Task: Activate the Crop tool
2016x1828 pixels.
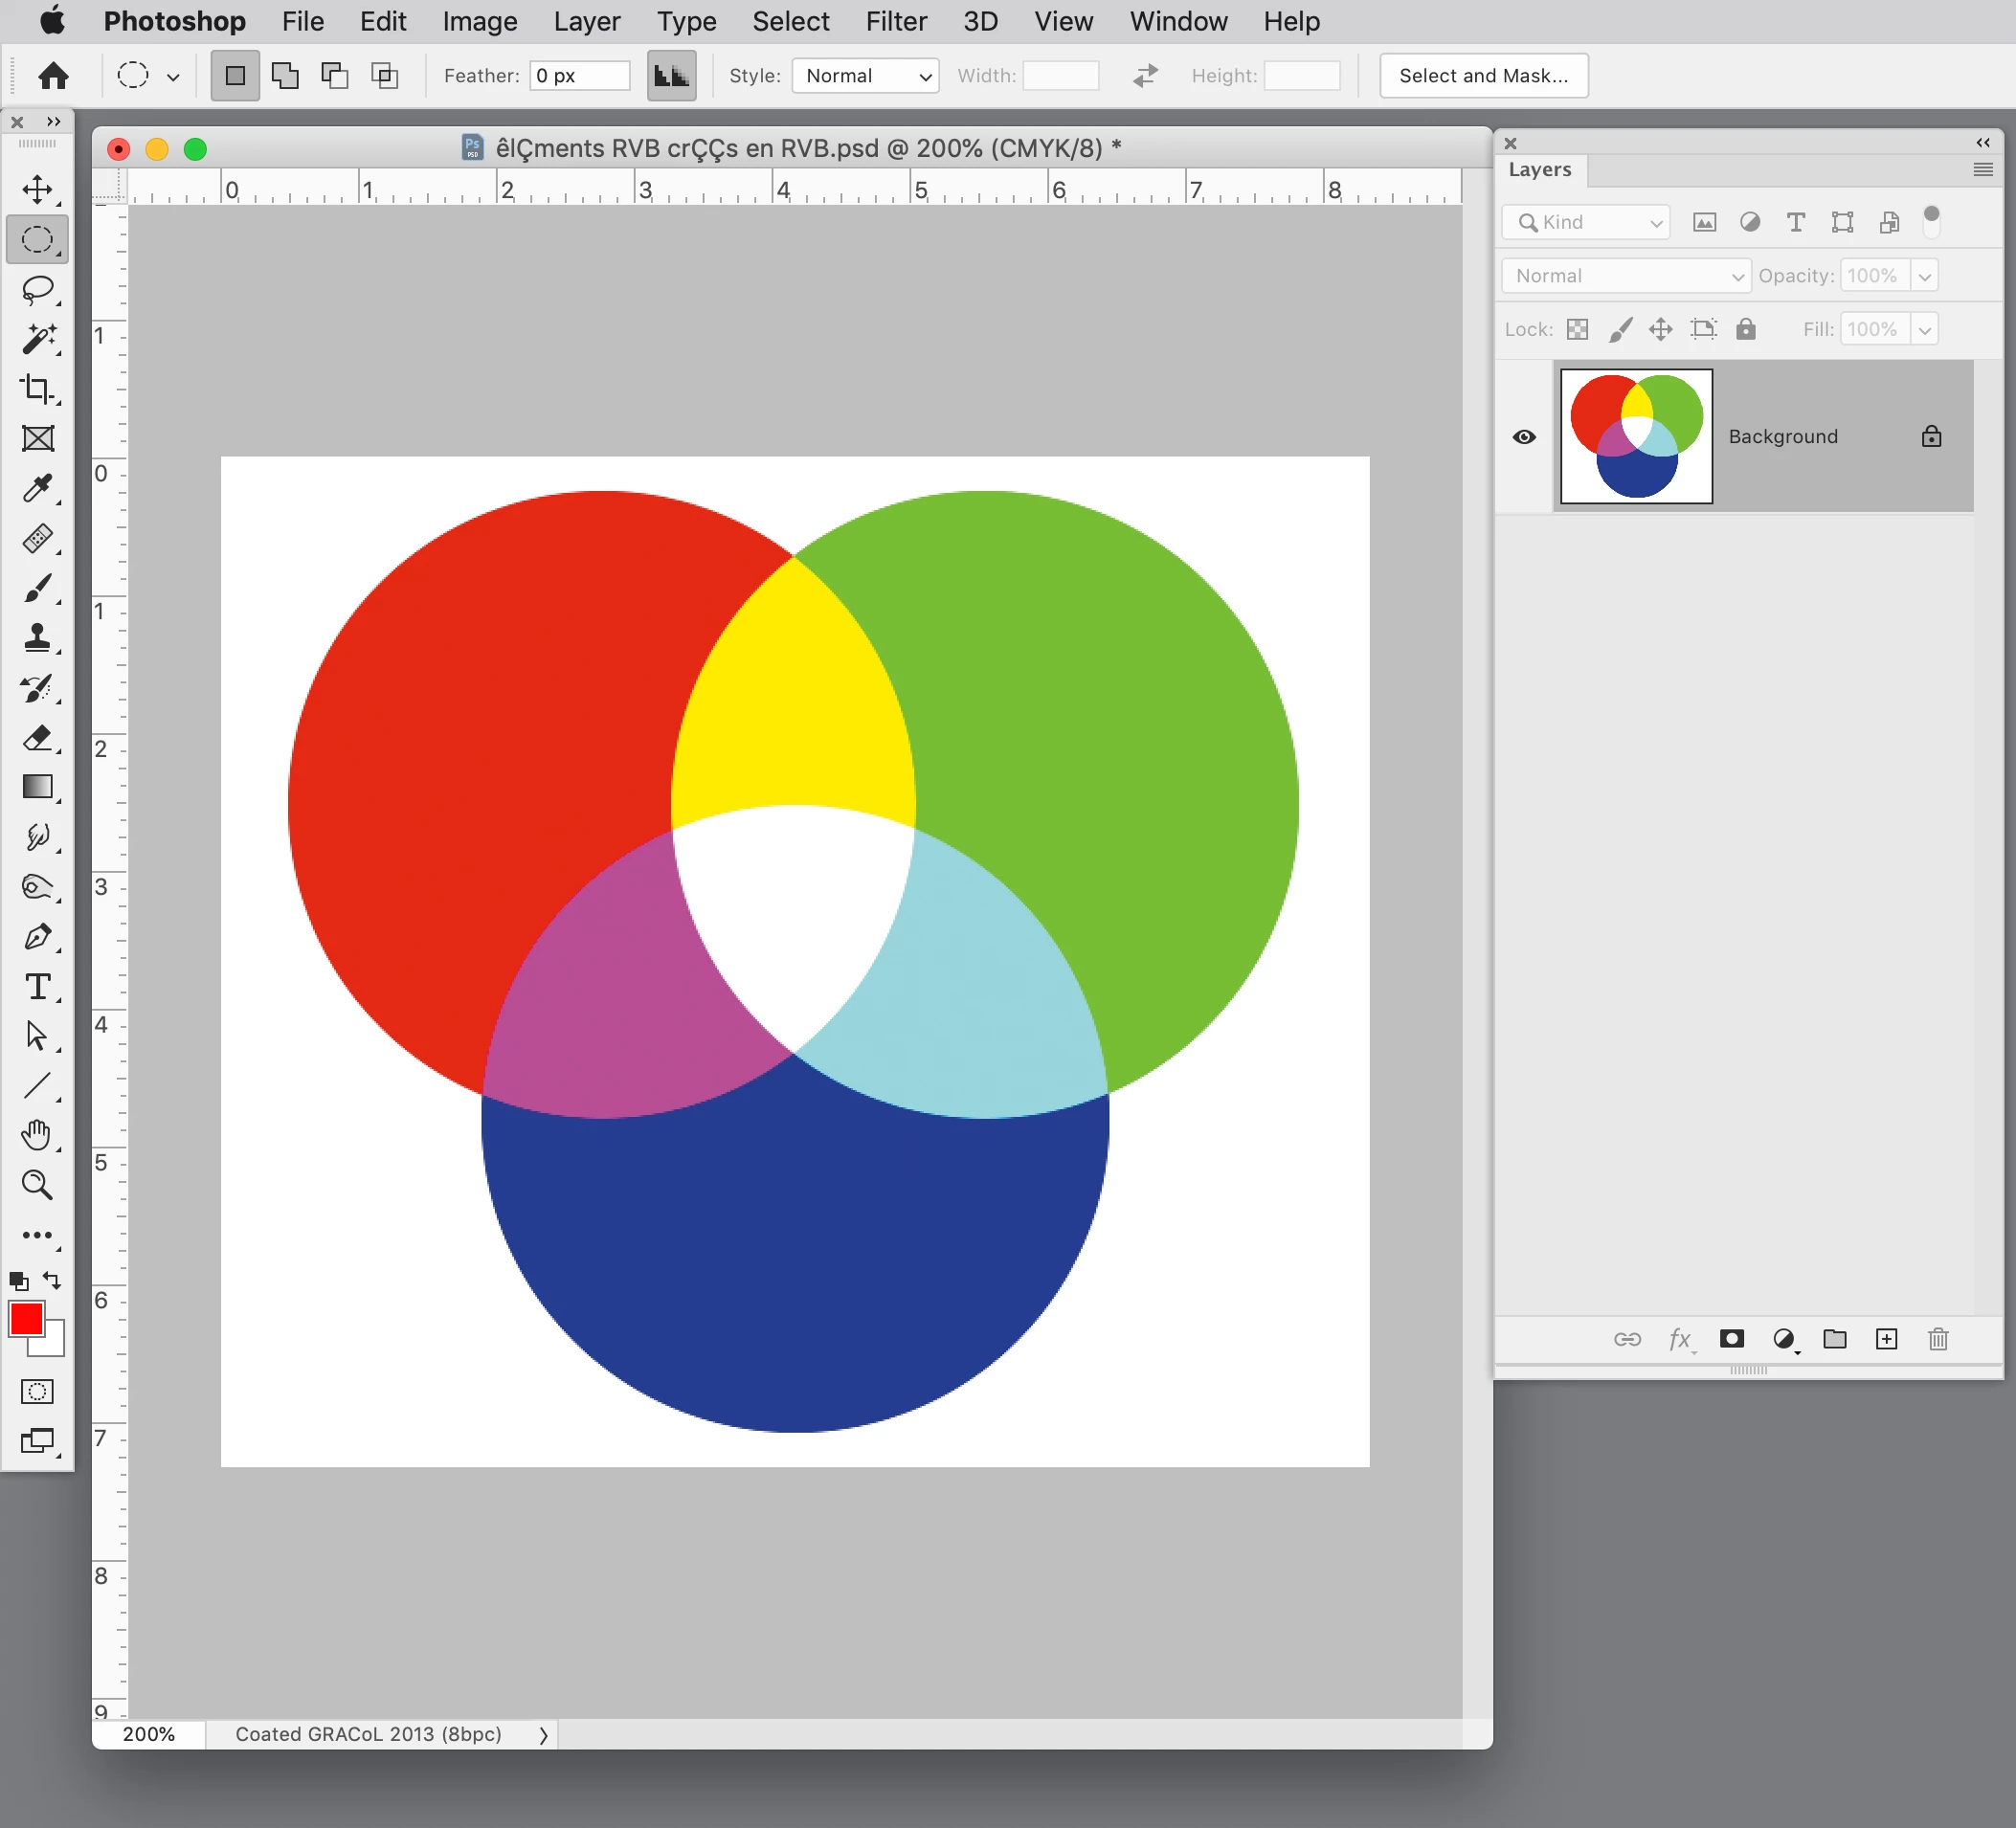Action: [x=37, y=389]
